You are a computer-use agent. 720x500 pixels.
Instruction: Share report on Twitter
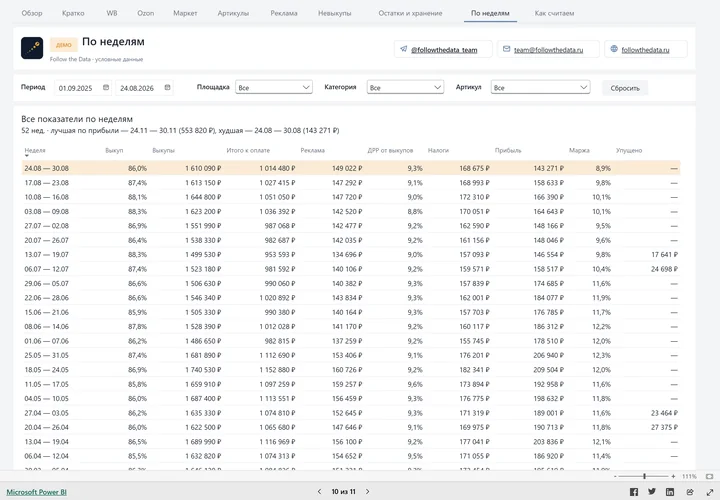652,492
